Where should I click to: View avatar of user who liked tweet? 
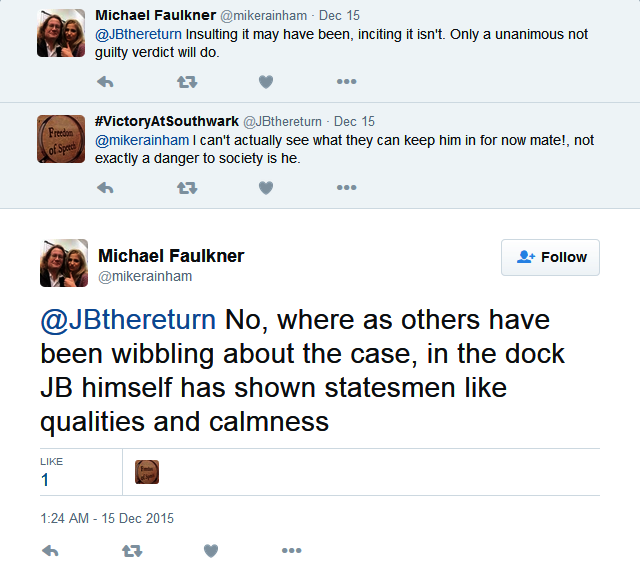click(147, 472)
